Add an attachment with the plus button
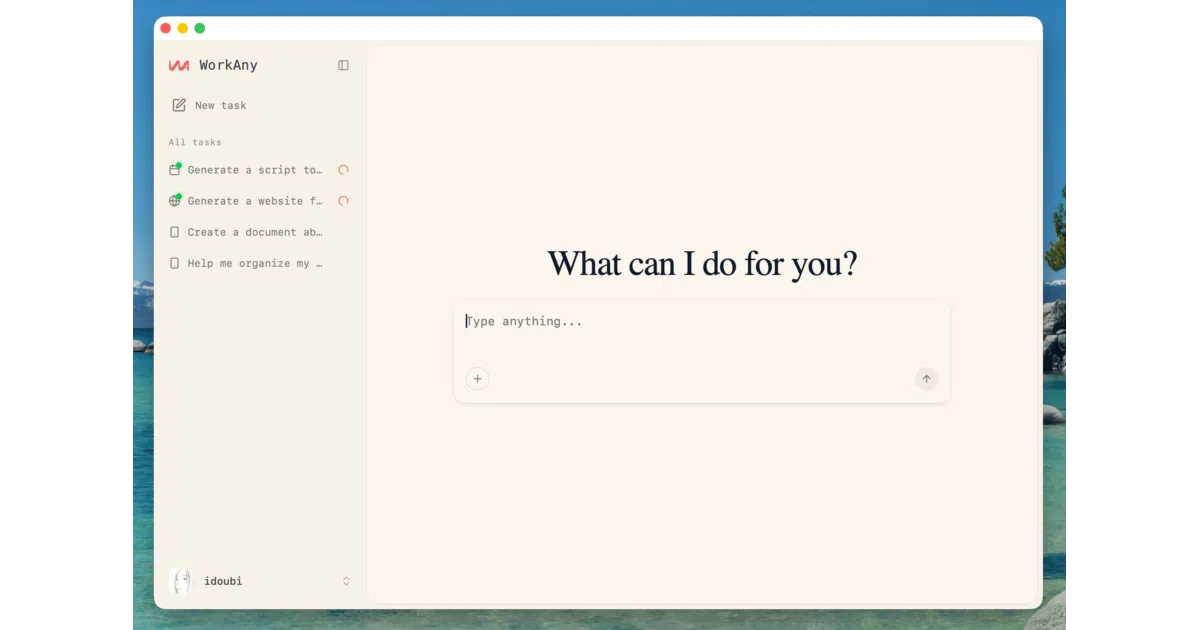Screen dimensions: 1200x630 (x=477, y=379)
